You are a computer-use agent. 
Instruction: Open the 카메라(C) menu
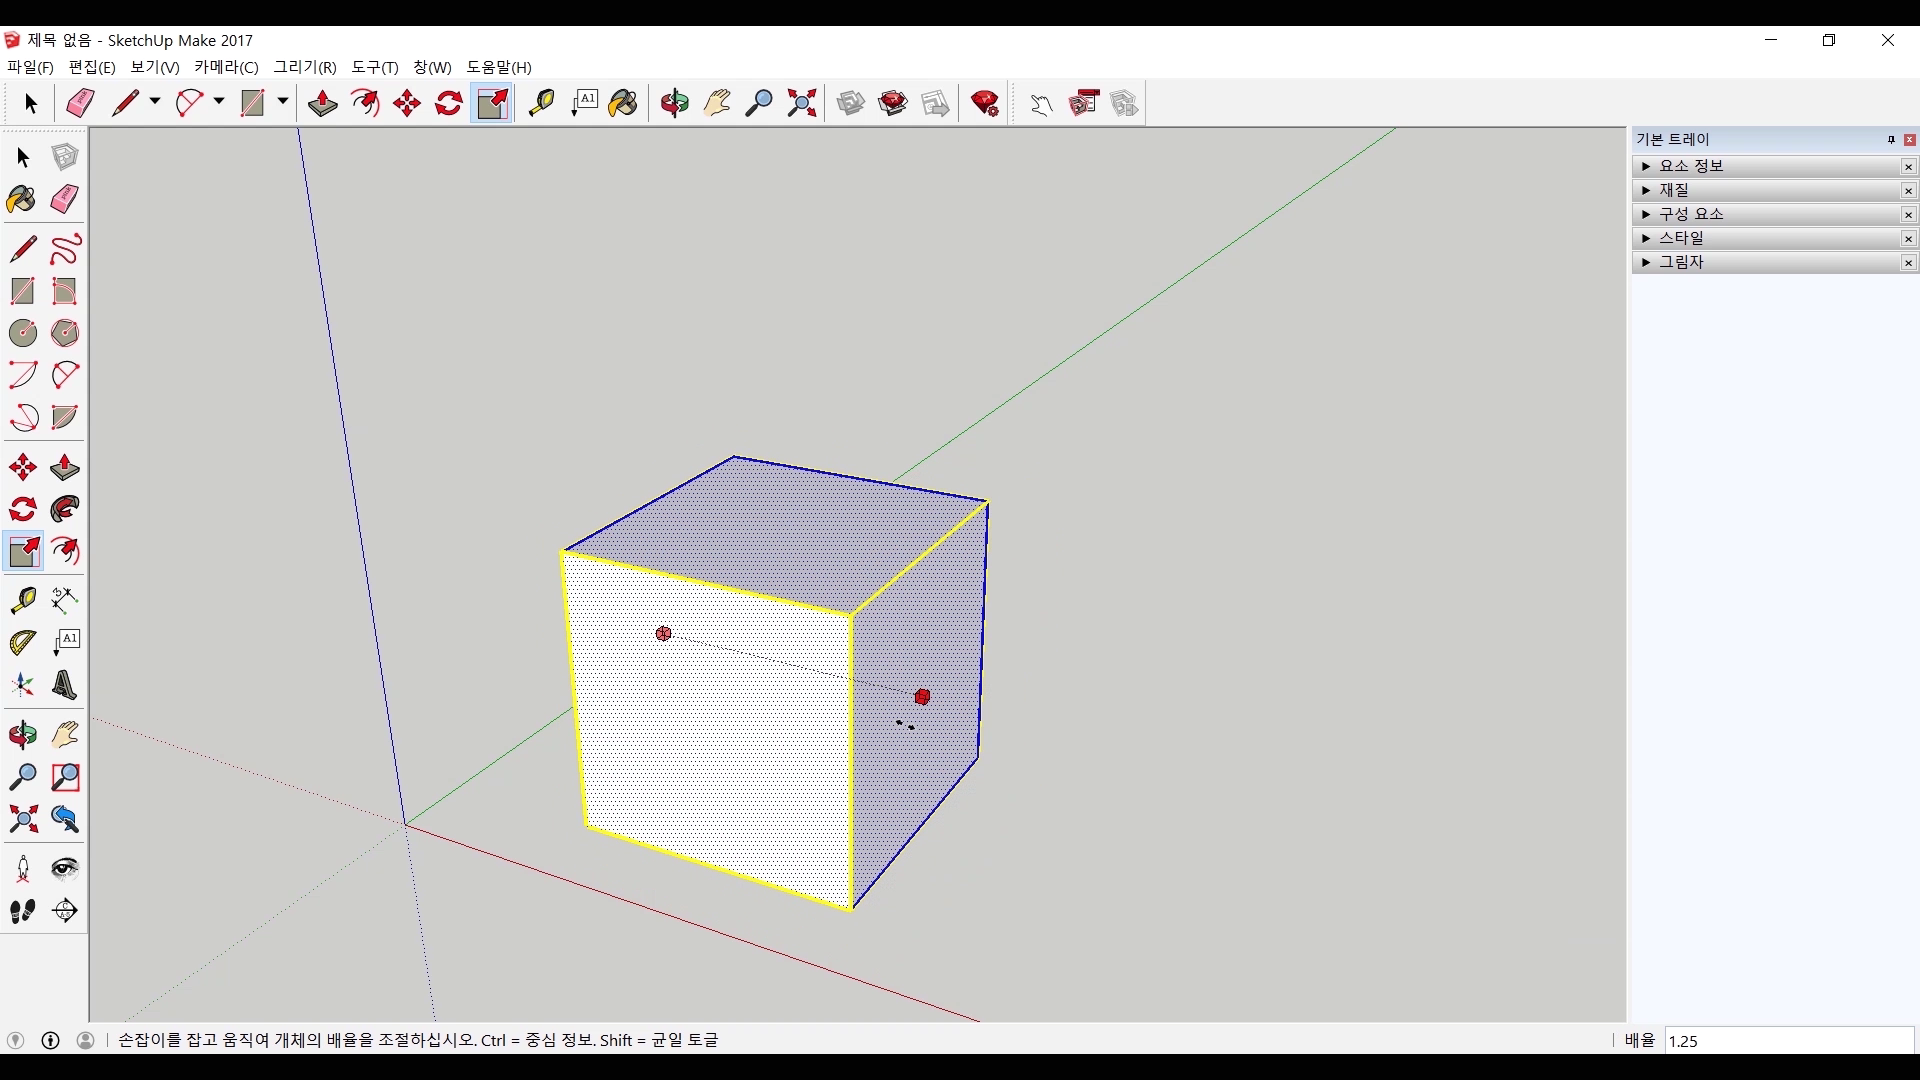[x=226, y=67]
